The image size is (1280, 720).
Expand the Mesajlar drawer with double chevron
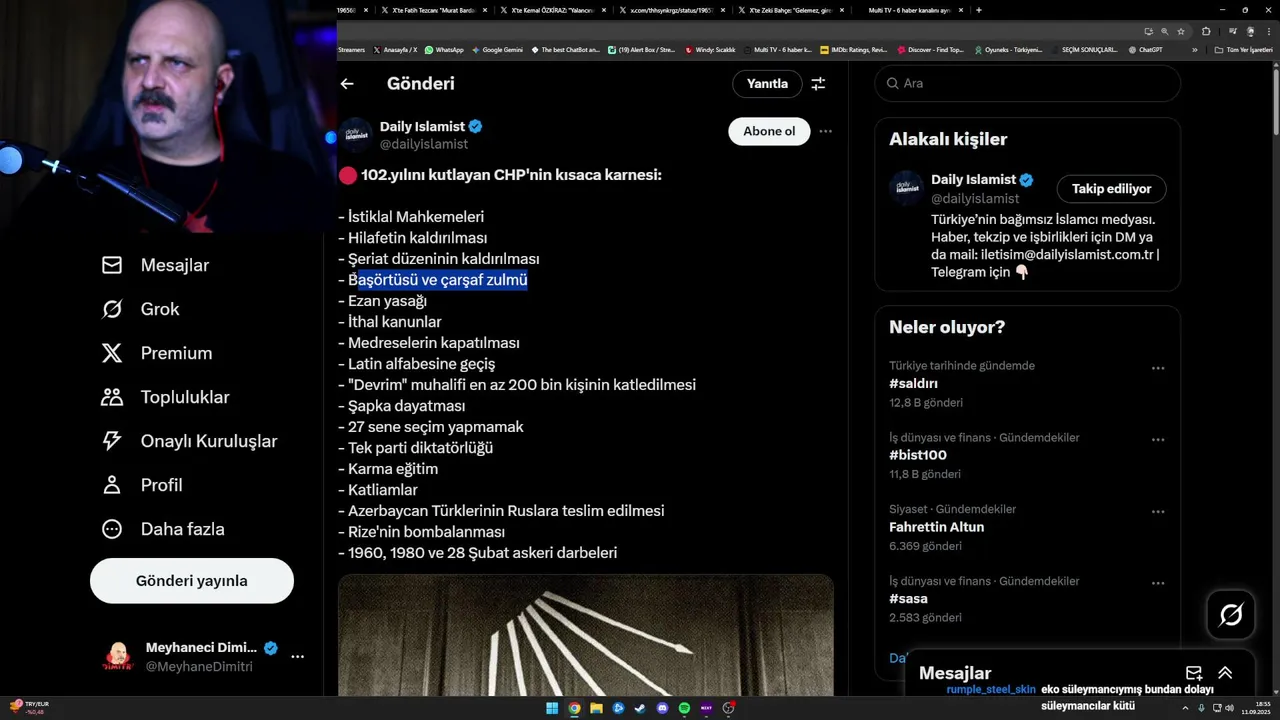[1225, 673]
